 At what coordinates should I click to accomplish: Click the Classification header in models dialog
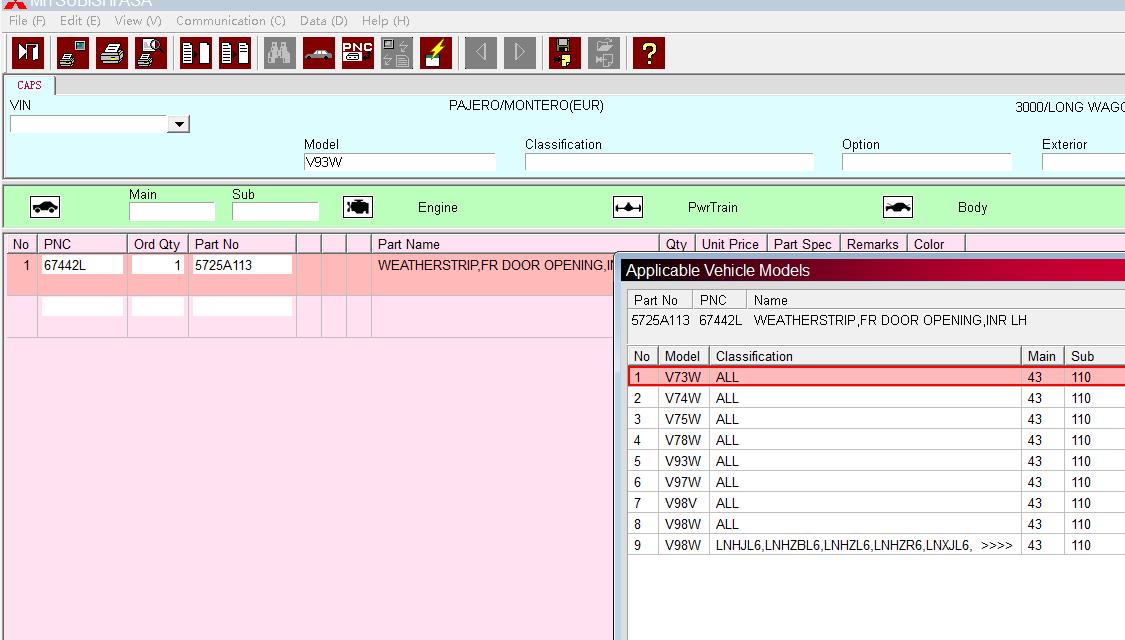pyautogui.click(x=865, y=356)
